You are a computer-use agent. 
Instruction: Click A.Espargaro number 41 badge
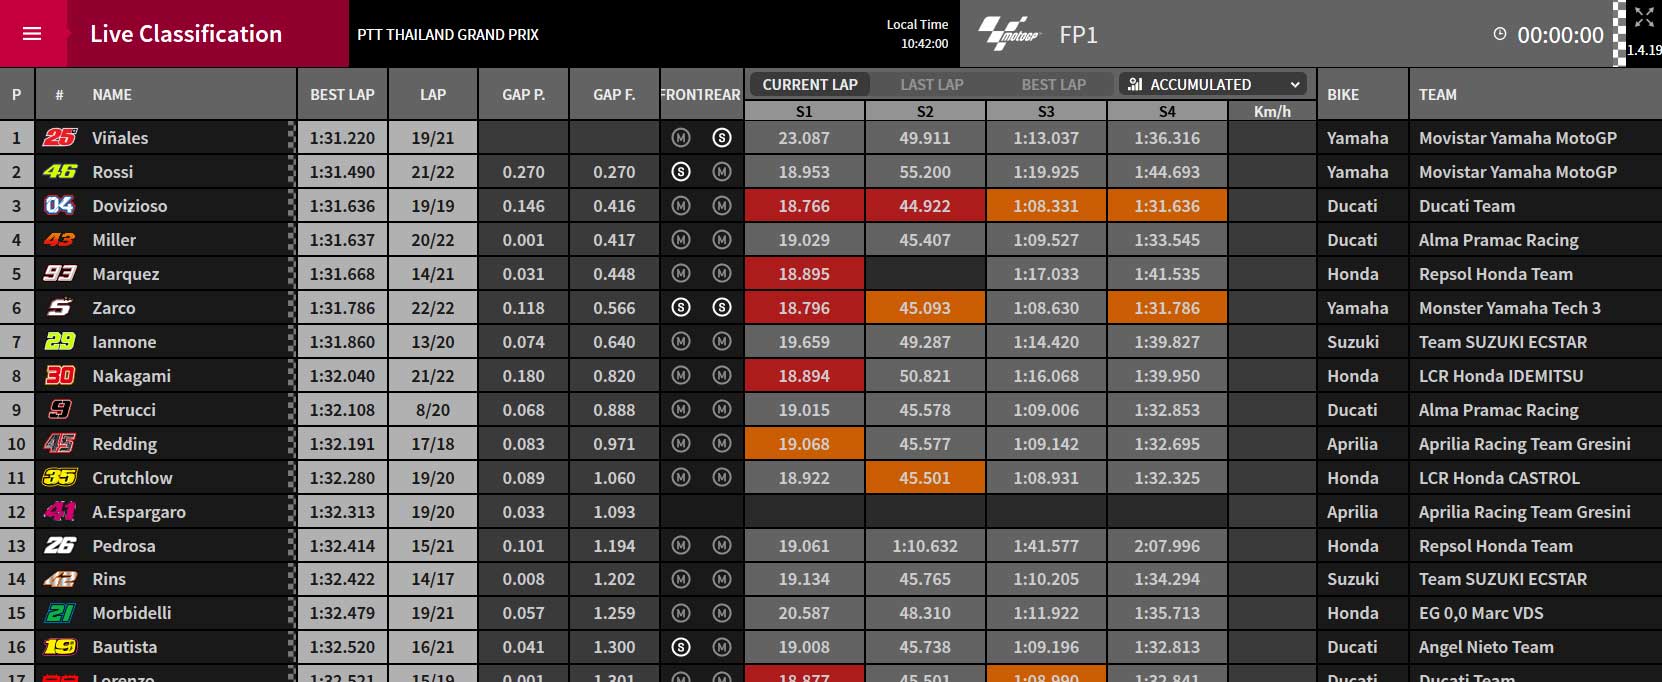pyautogui.click(x=60, y=512)
